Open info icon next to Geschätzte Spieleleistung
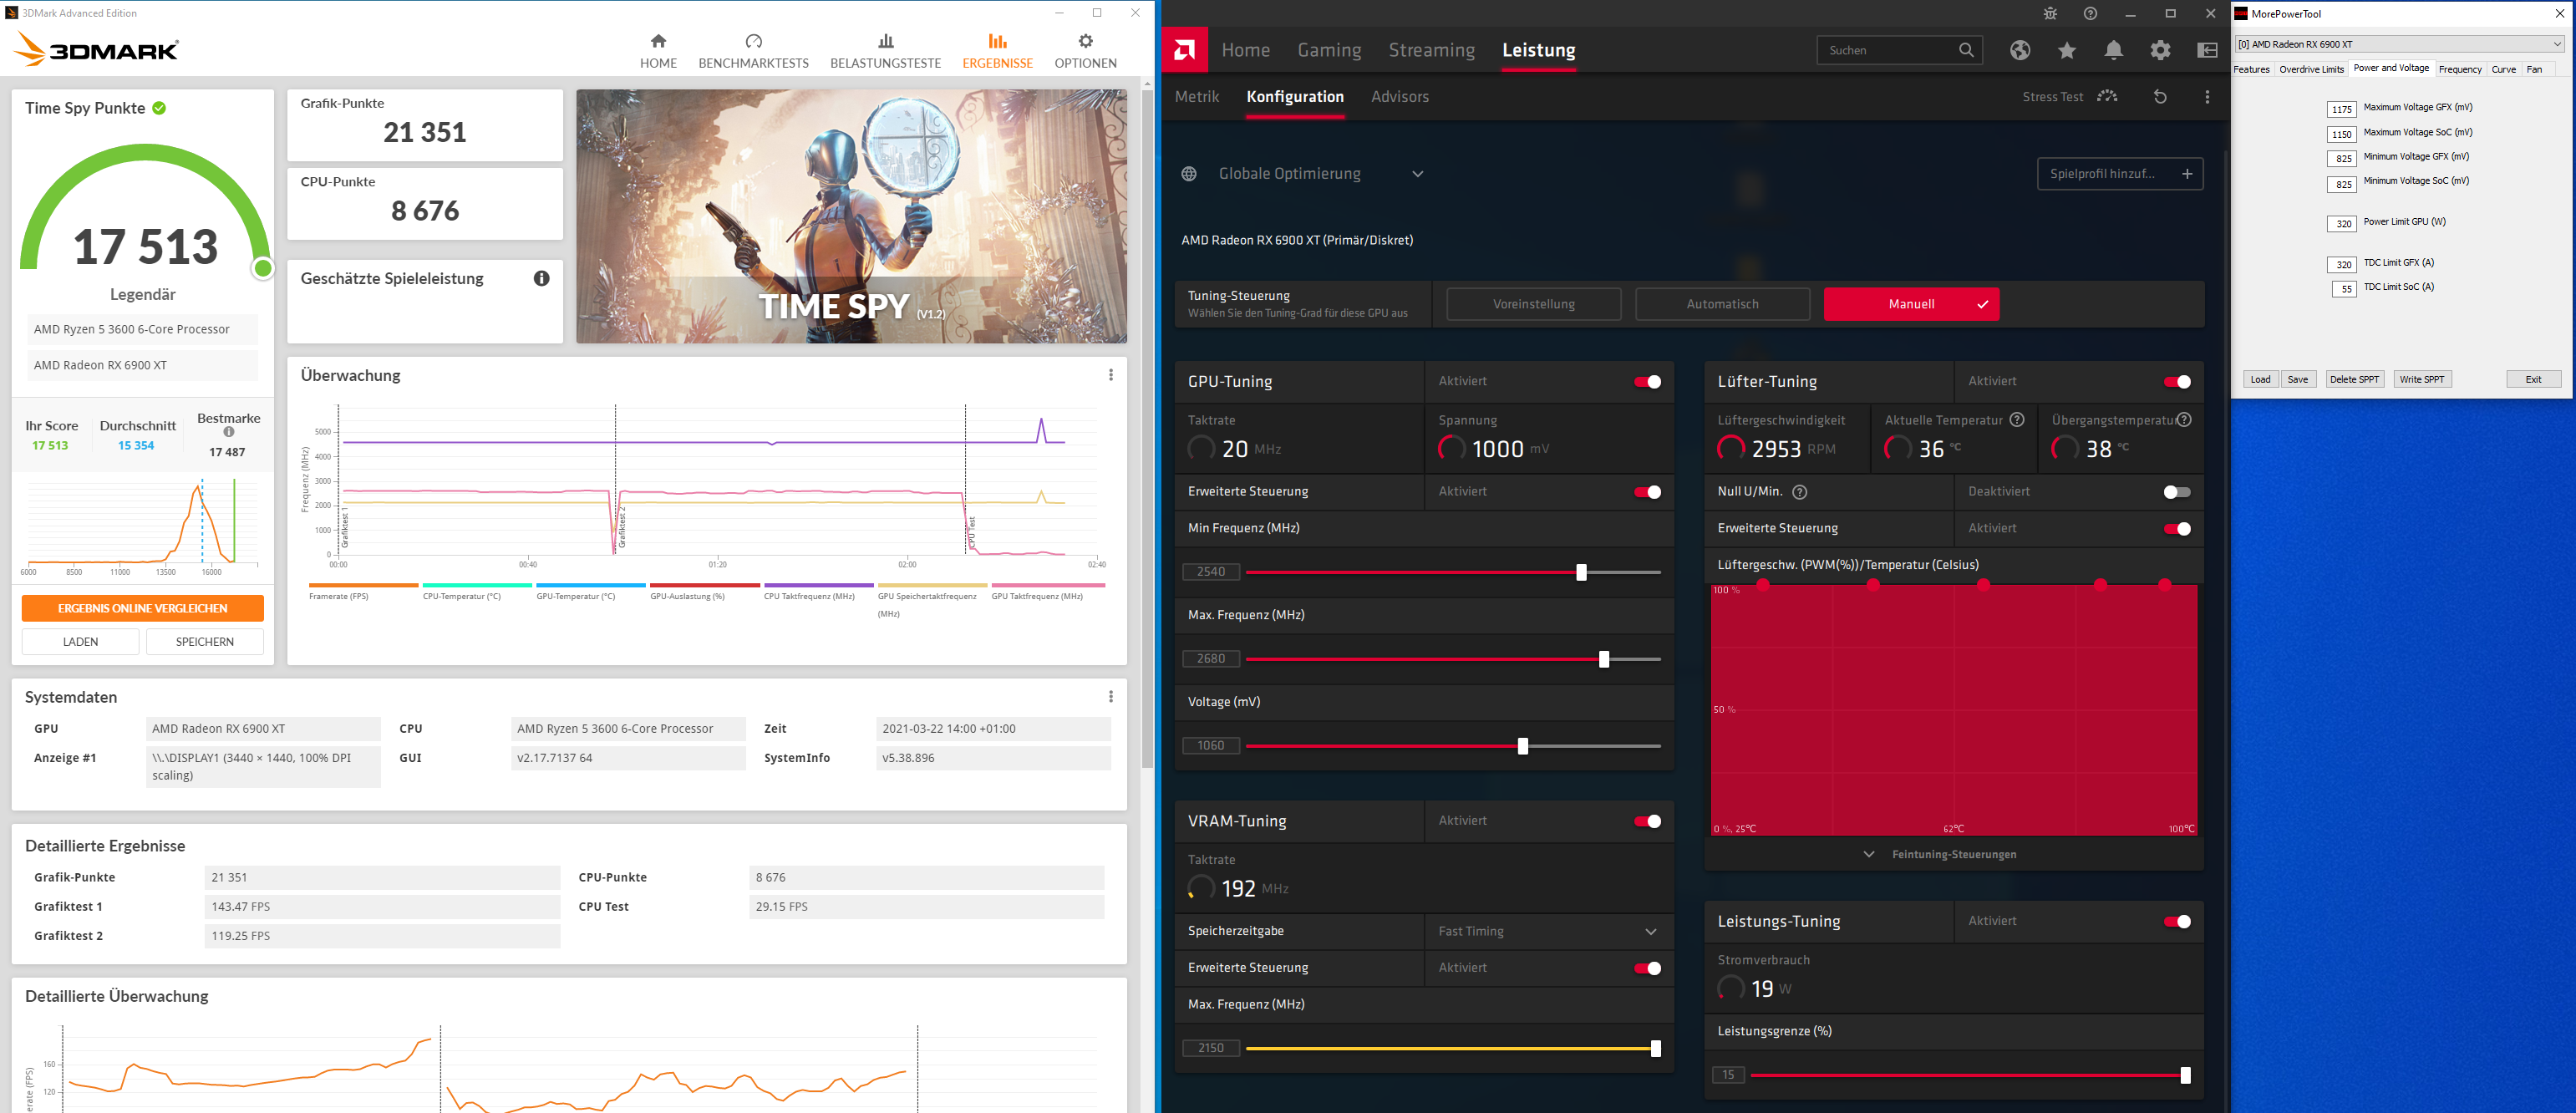Image resolution: width=2576 pixels, height=1113 pixels. tap(541, 279)
